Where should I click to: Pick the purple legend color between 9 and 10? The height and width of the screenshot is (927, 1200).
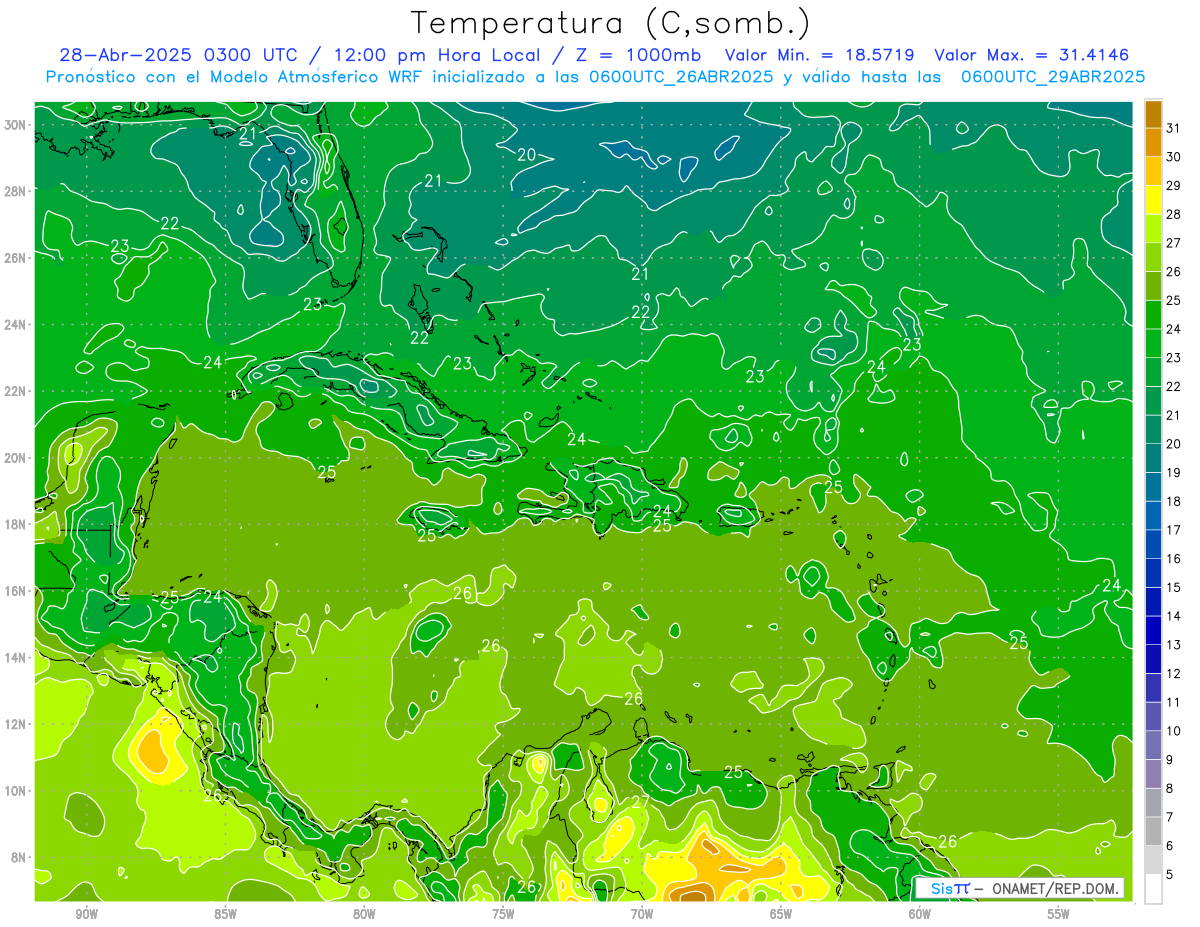point(1153,745)
